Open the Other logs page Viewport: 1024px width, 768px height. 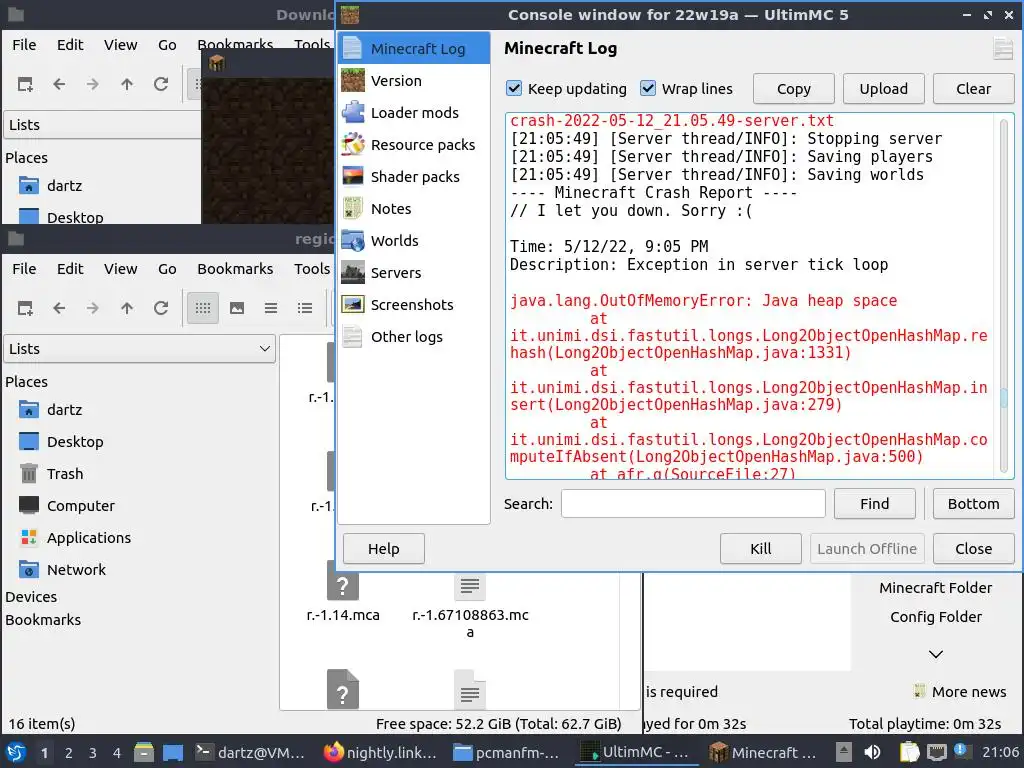(414, 336)
